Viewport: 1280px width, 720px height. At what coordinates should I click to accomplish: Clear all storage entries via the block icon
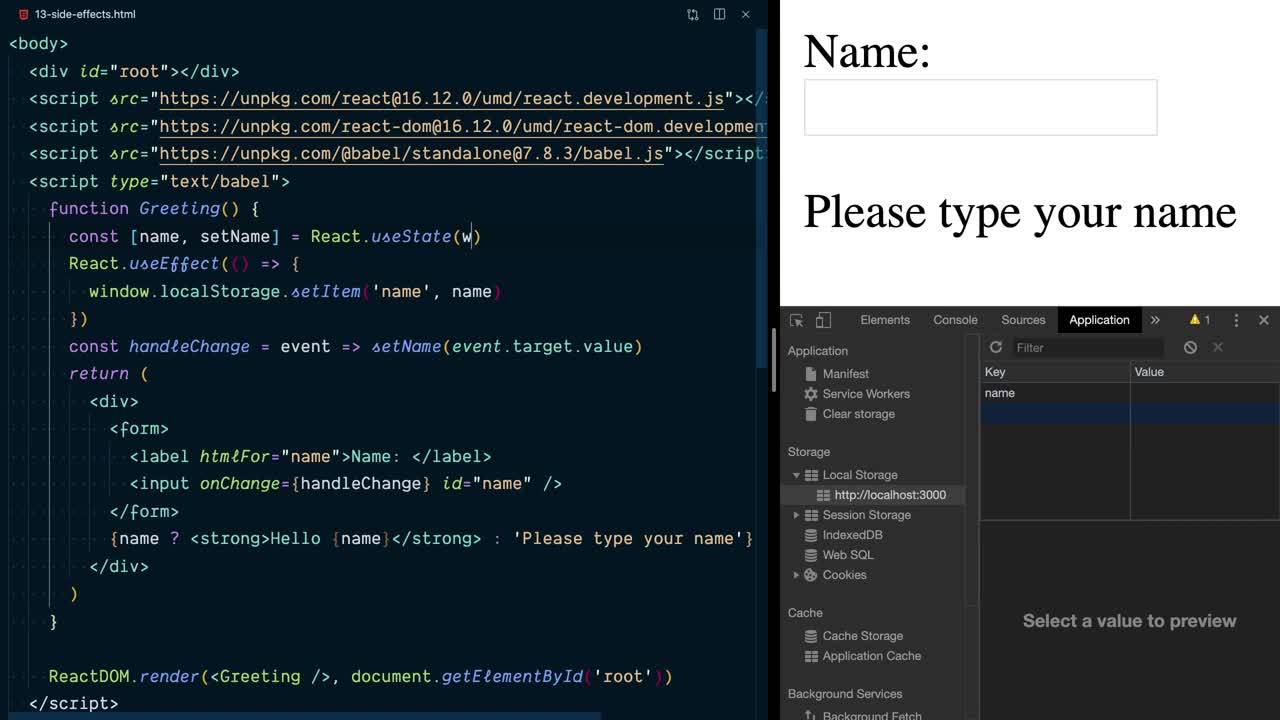point(1190,347)
